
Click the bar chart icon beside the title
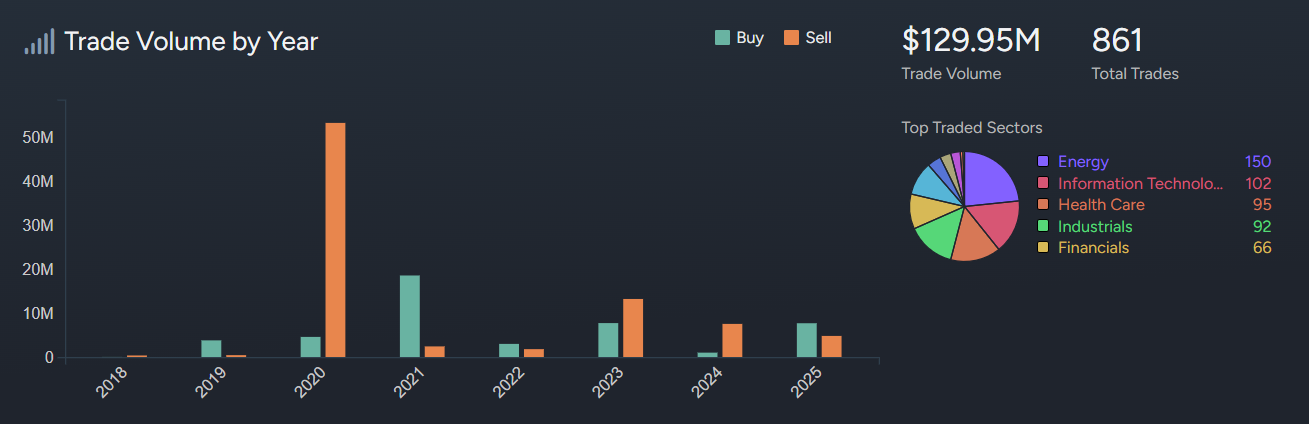[39, 42]
